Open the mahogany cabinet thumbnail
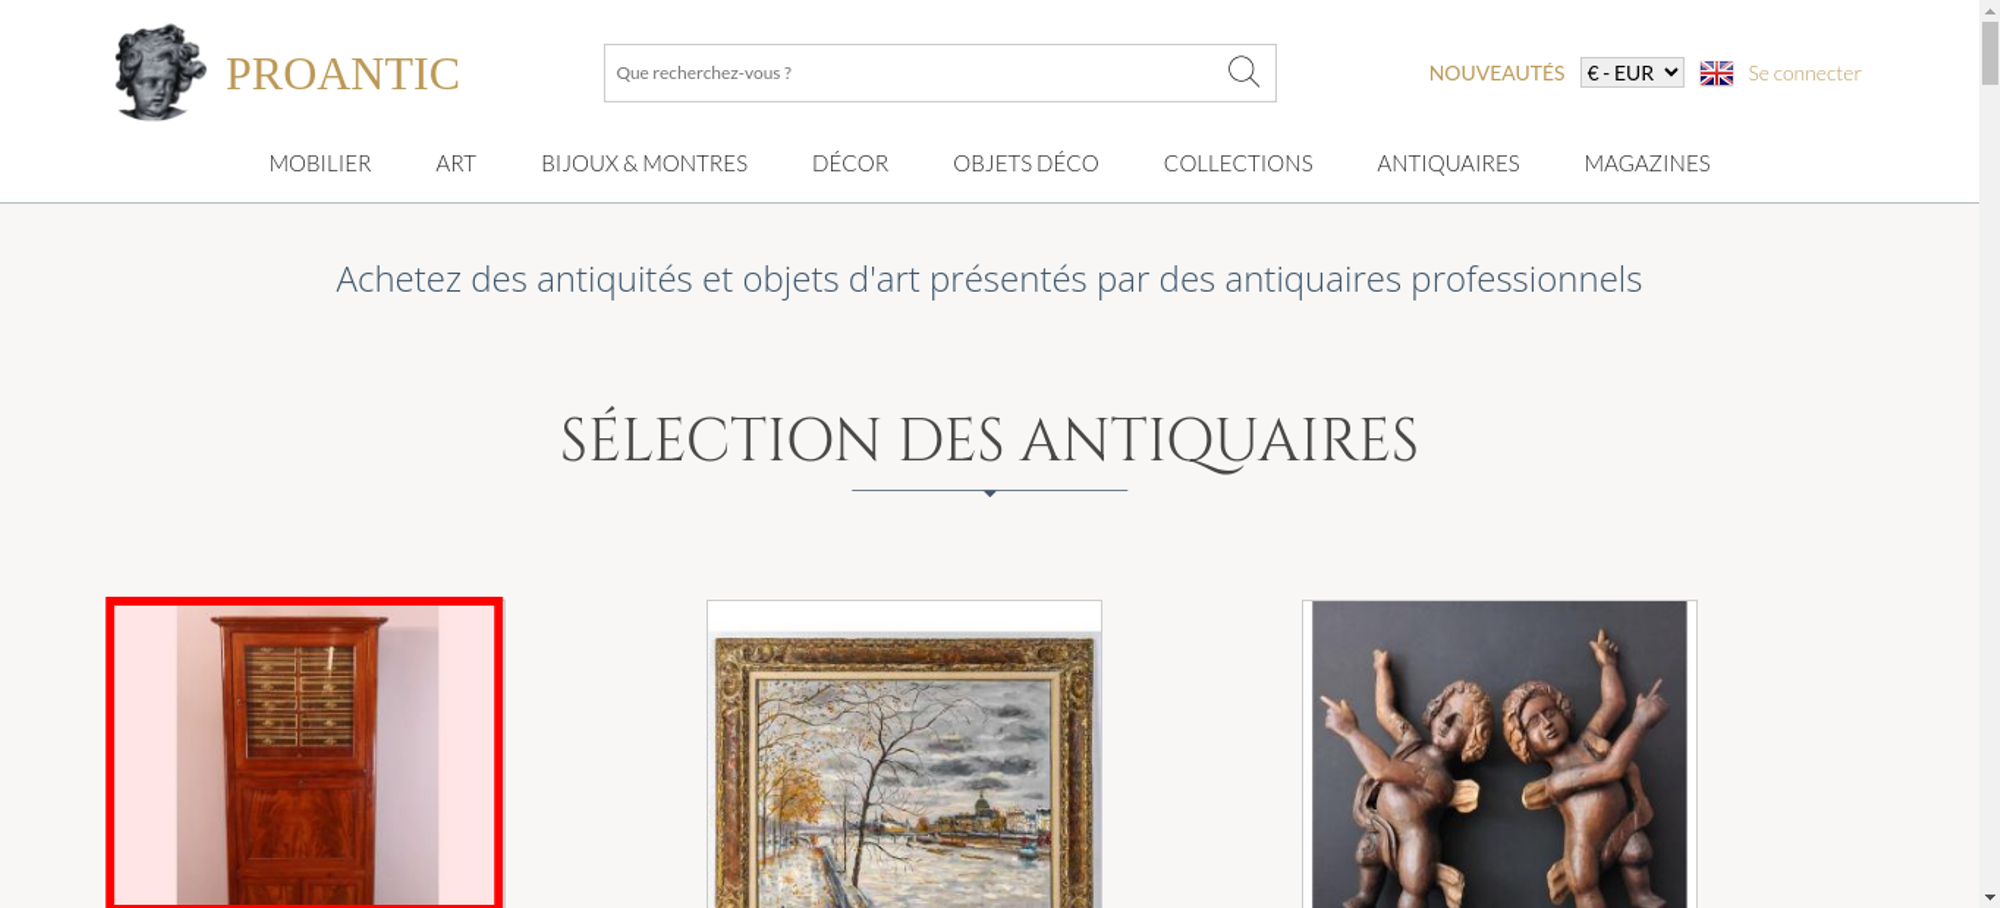2000x908 pixels. (x=305, y=754)
